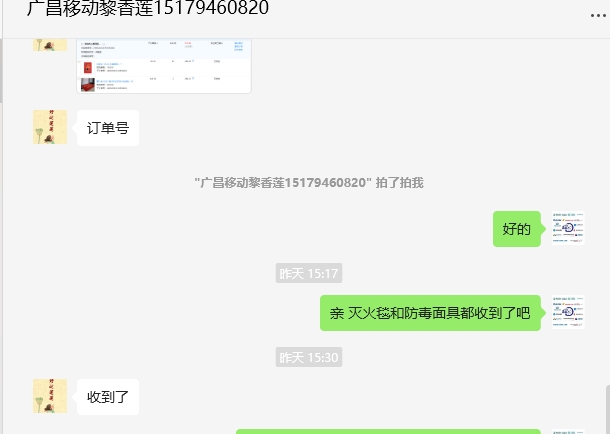This screenshot has width=610, height=434.
Task: Click my avatar beside 好的 message
Action: (568, 228)
